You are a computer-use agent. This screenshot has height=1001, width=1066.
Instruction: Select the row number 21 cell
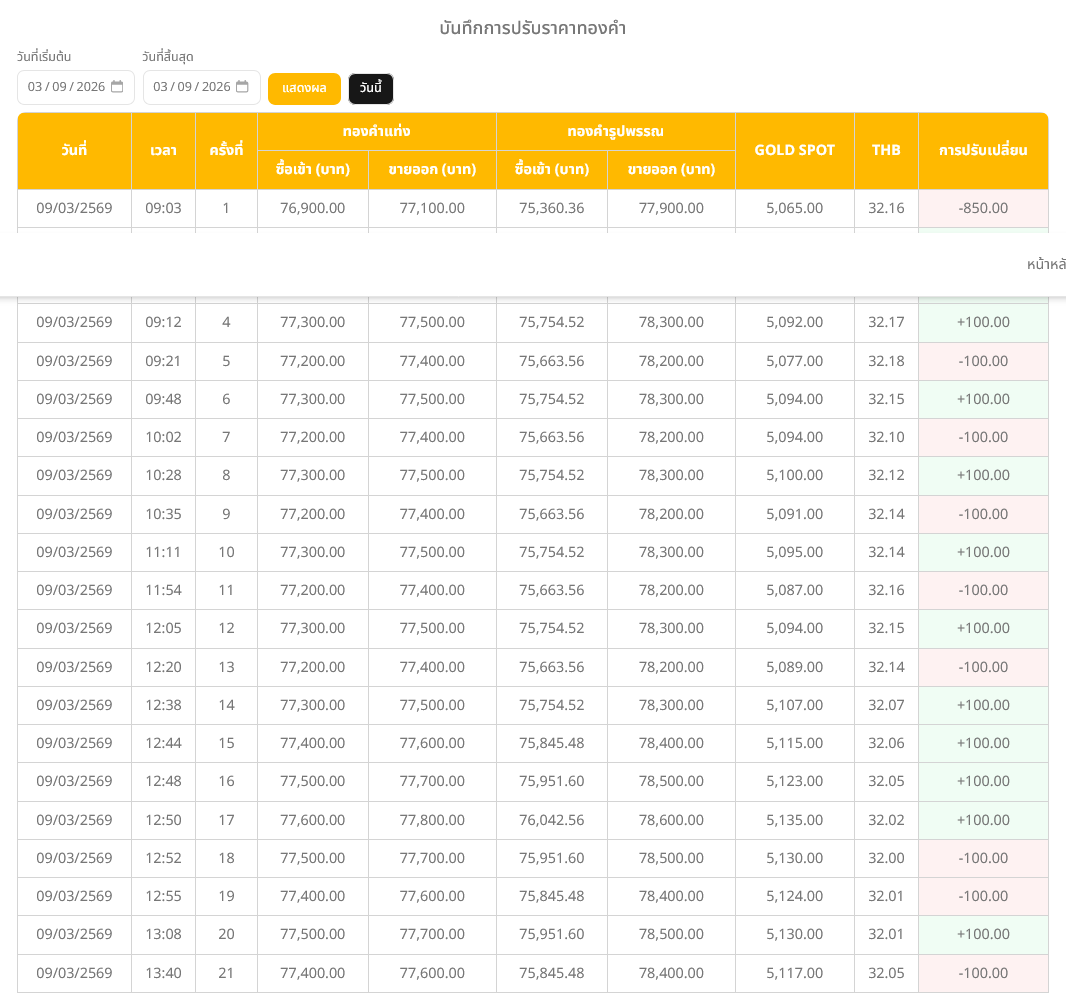[x=226, y=973]
